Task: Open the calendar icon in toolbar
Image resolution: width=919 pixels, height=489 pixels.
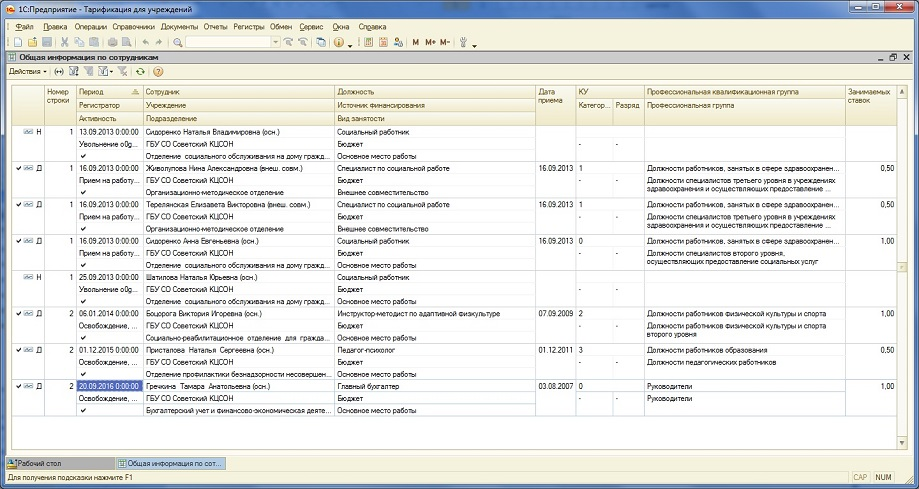Action: coord(383,42)
